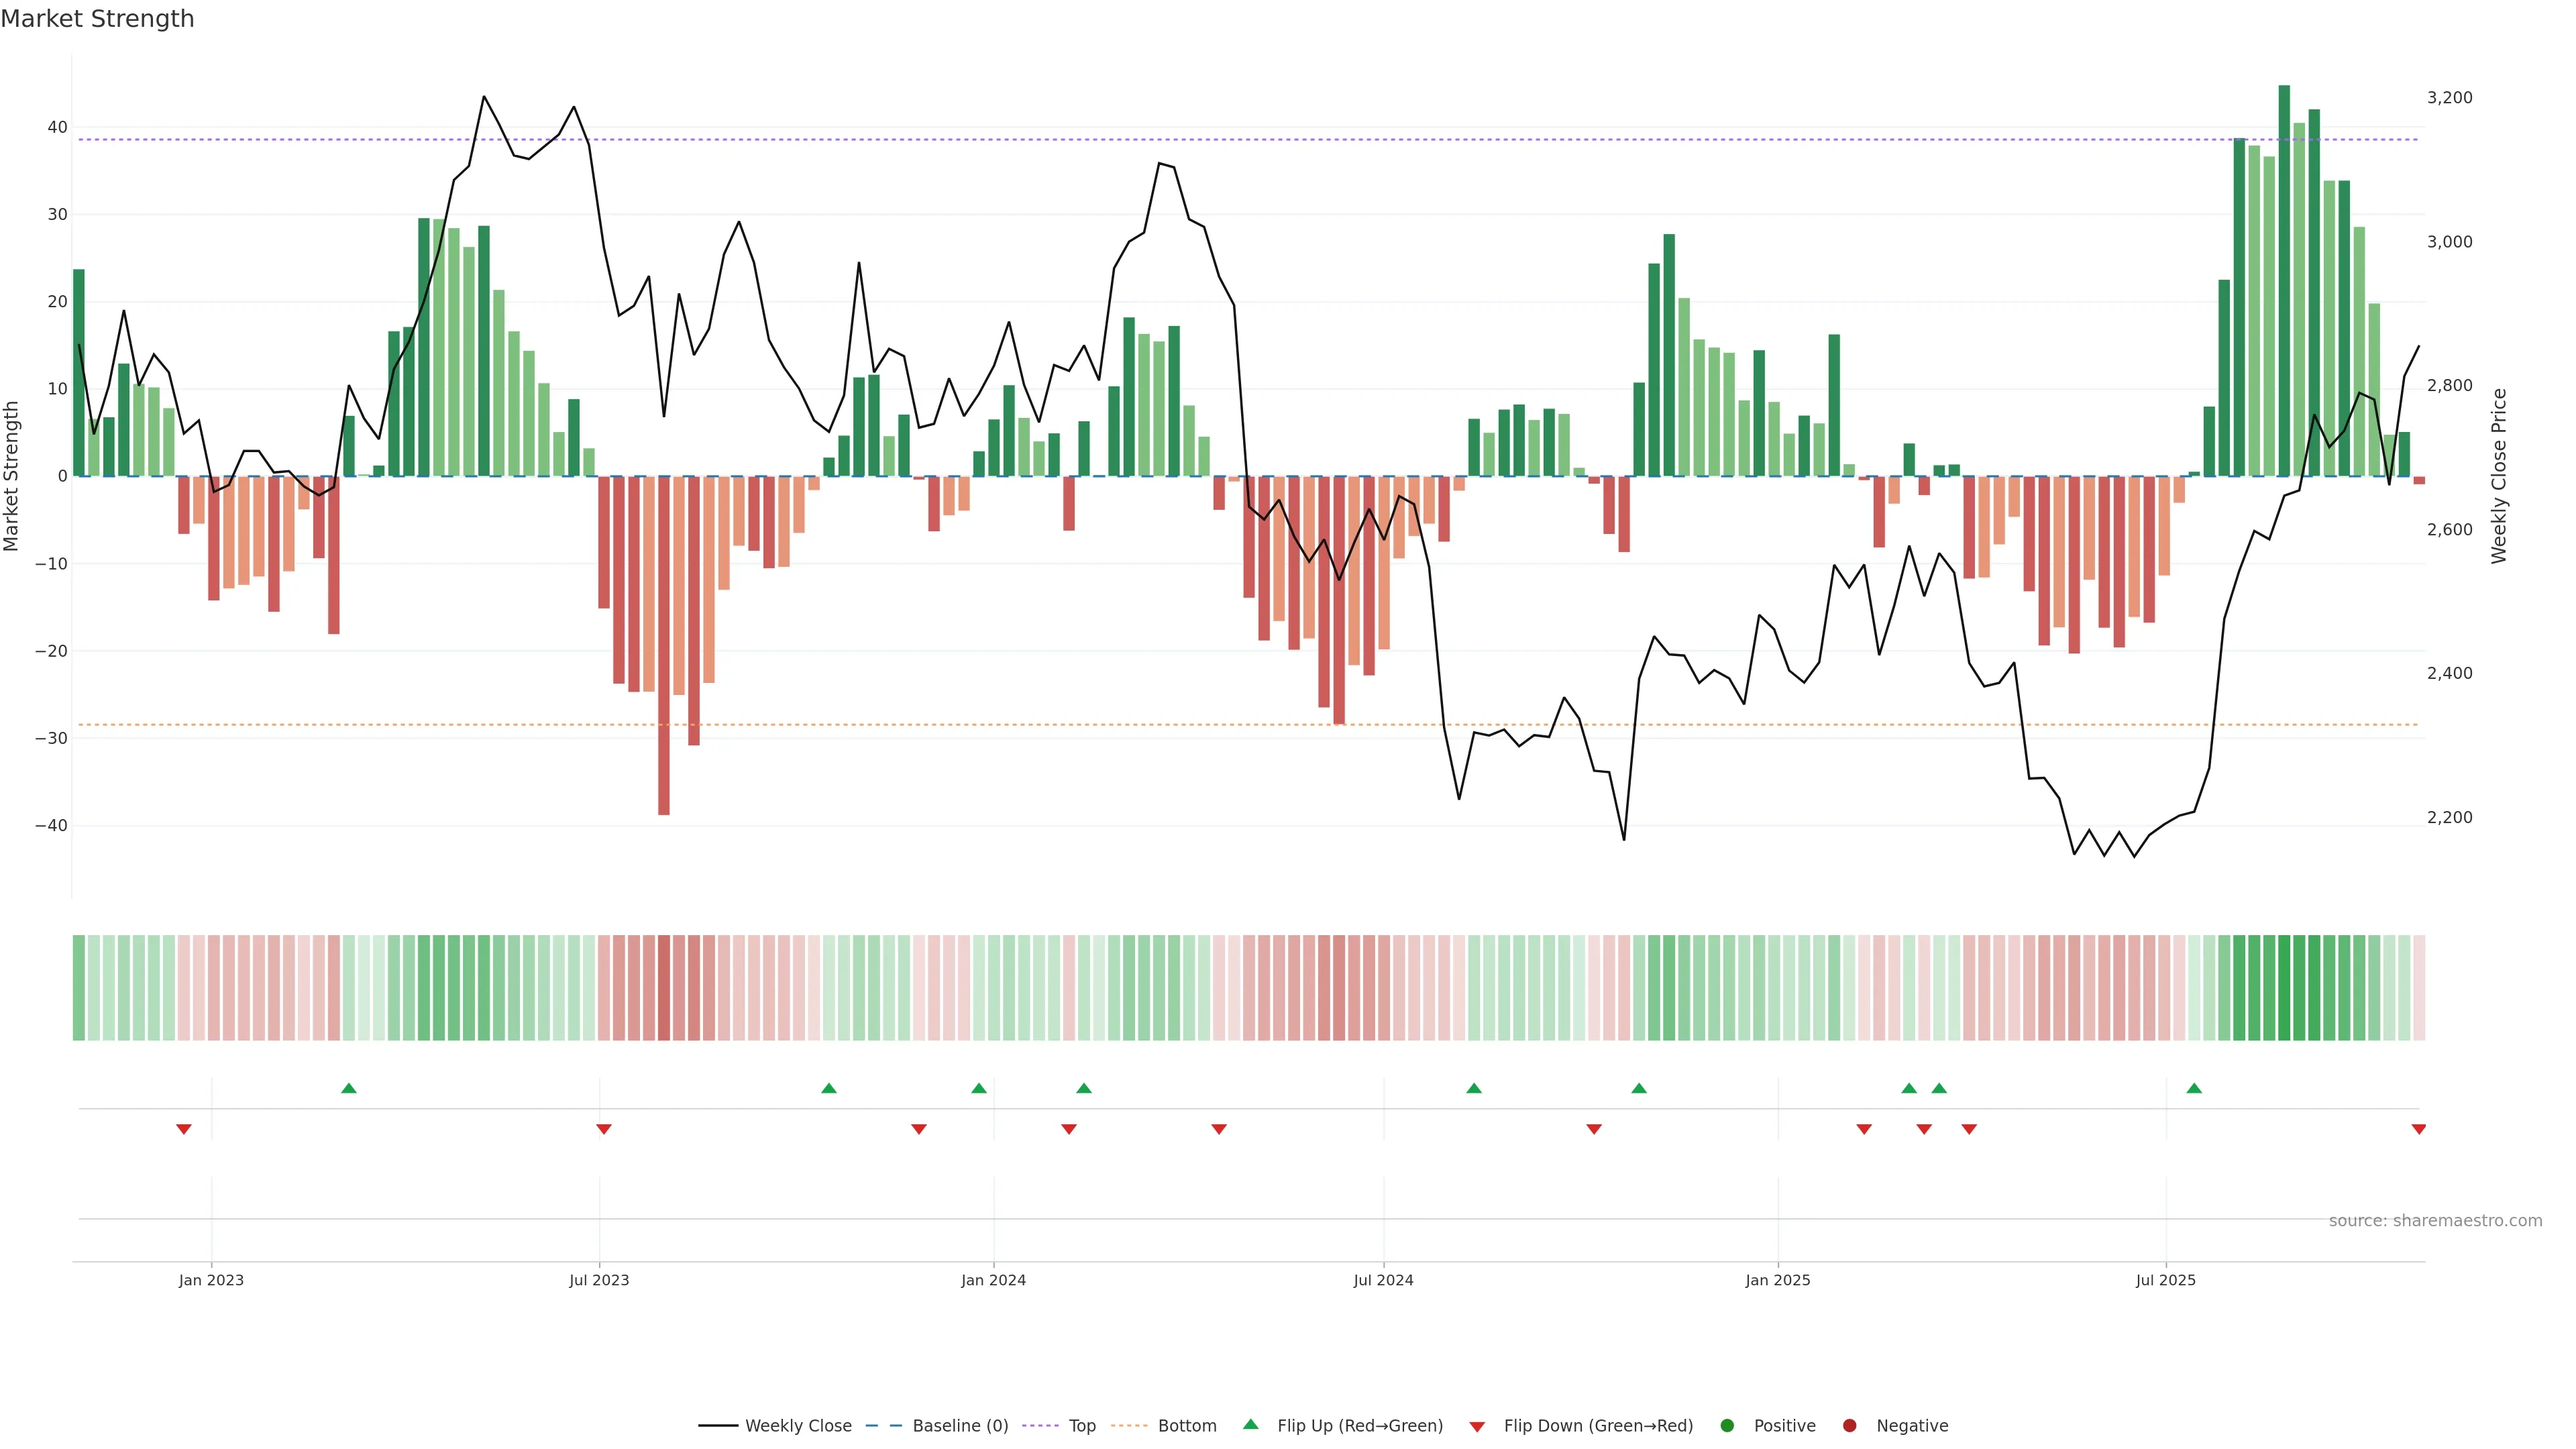This screenshot has height=1449, width=2576.
Task: Click the first flip-up marker in early 2023
Action: click(348, 1088)
